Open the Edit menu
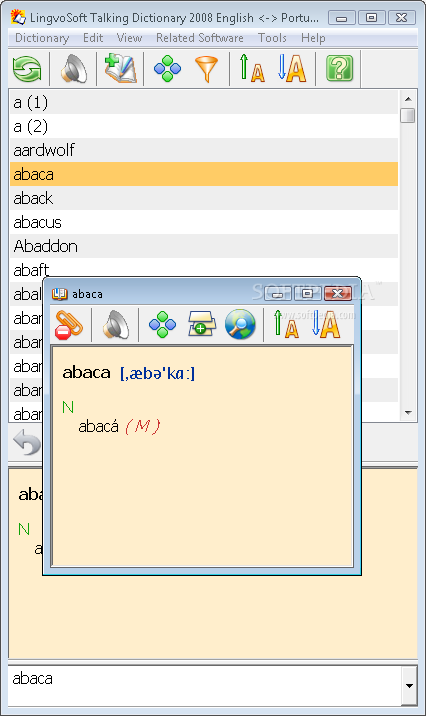 [93, 38]
